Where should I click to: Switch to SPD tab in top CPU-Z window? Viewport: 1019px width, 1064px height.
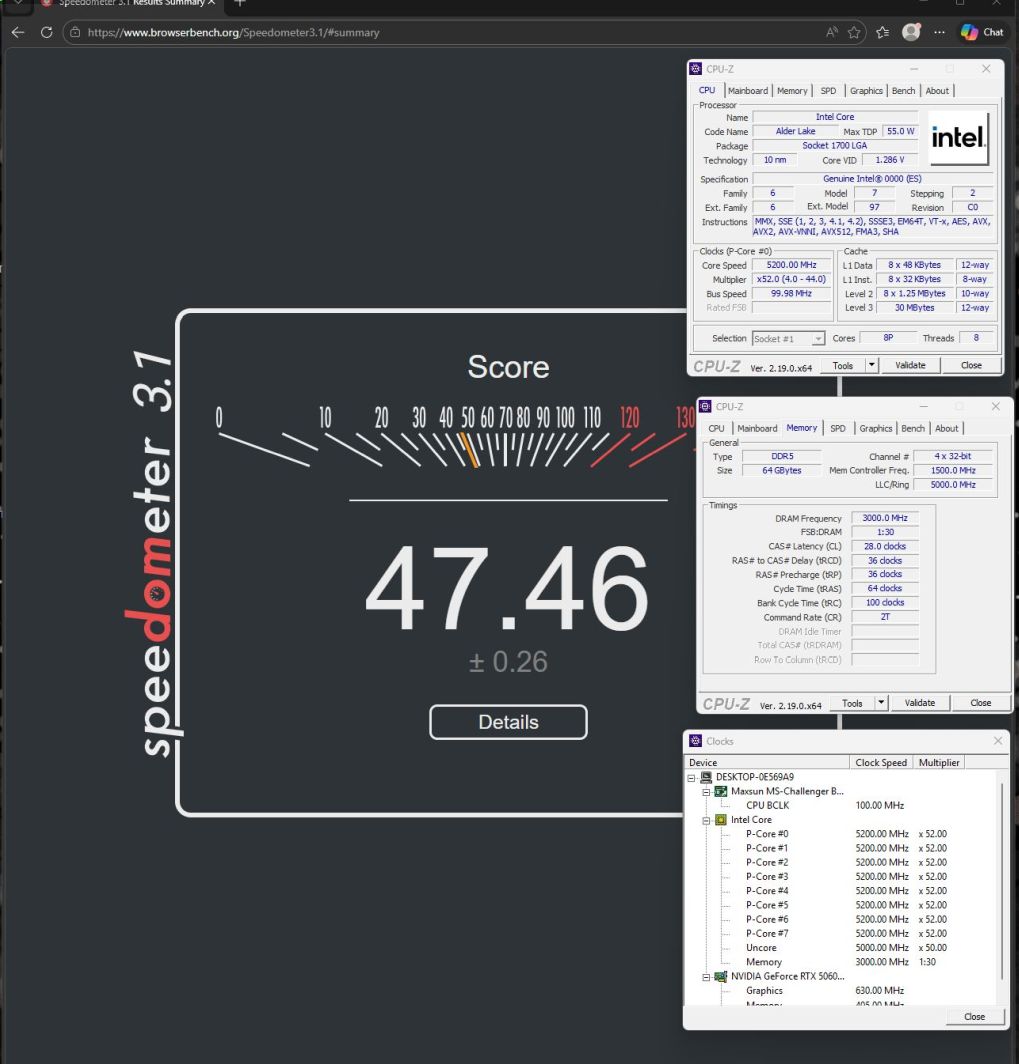tap(828, 90)
